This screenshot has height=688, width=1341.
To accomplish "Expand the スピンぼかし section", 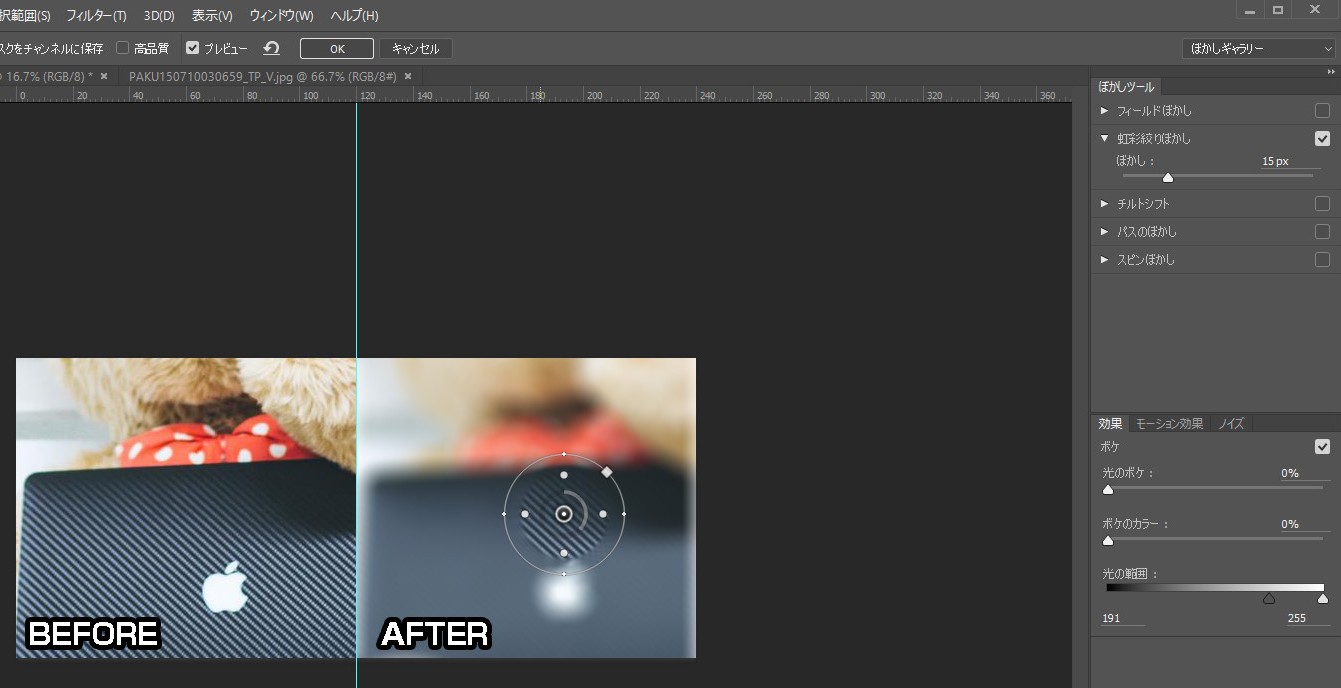I will [x=1105, y=260].
